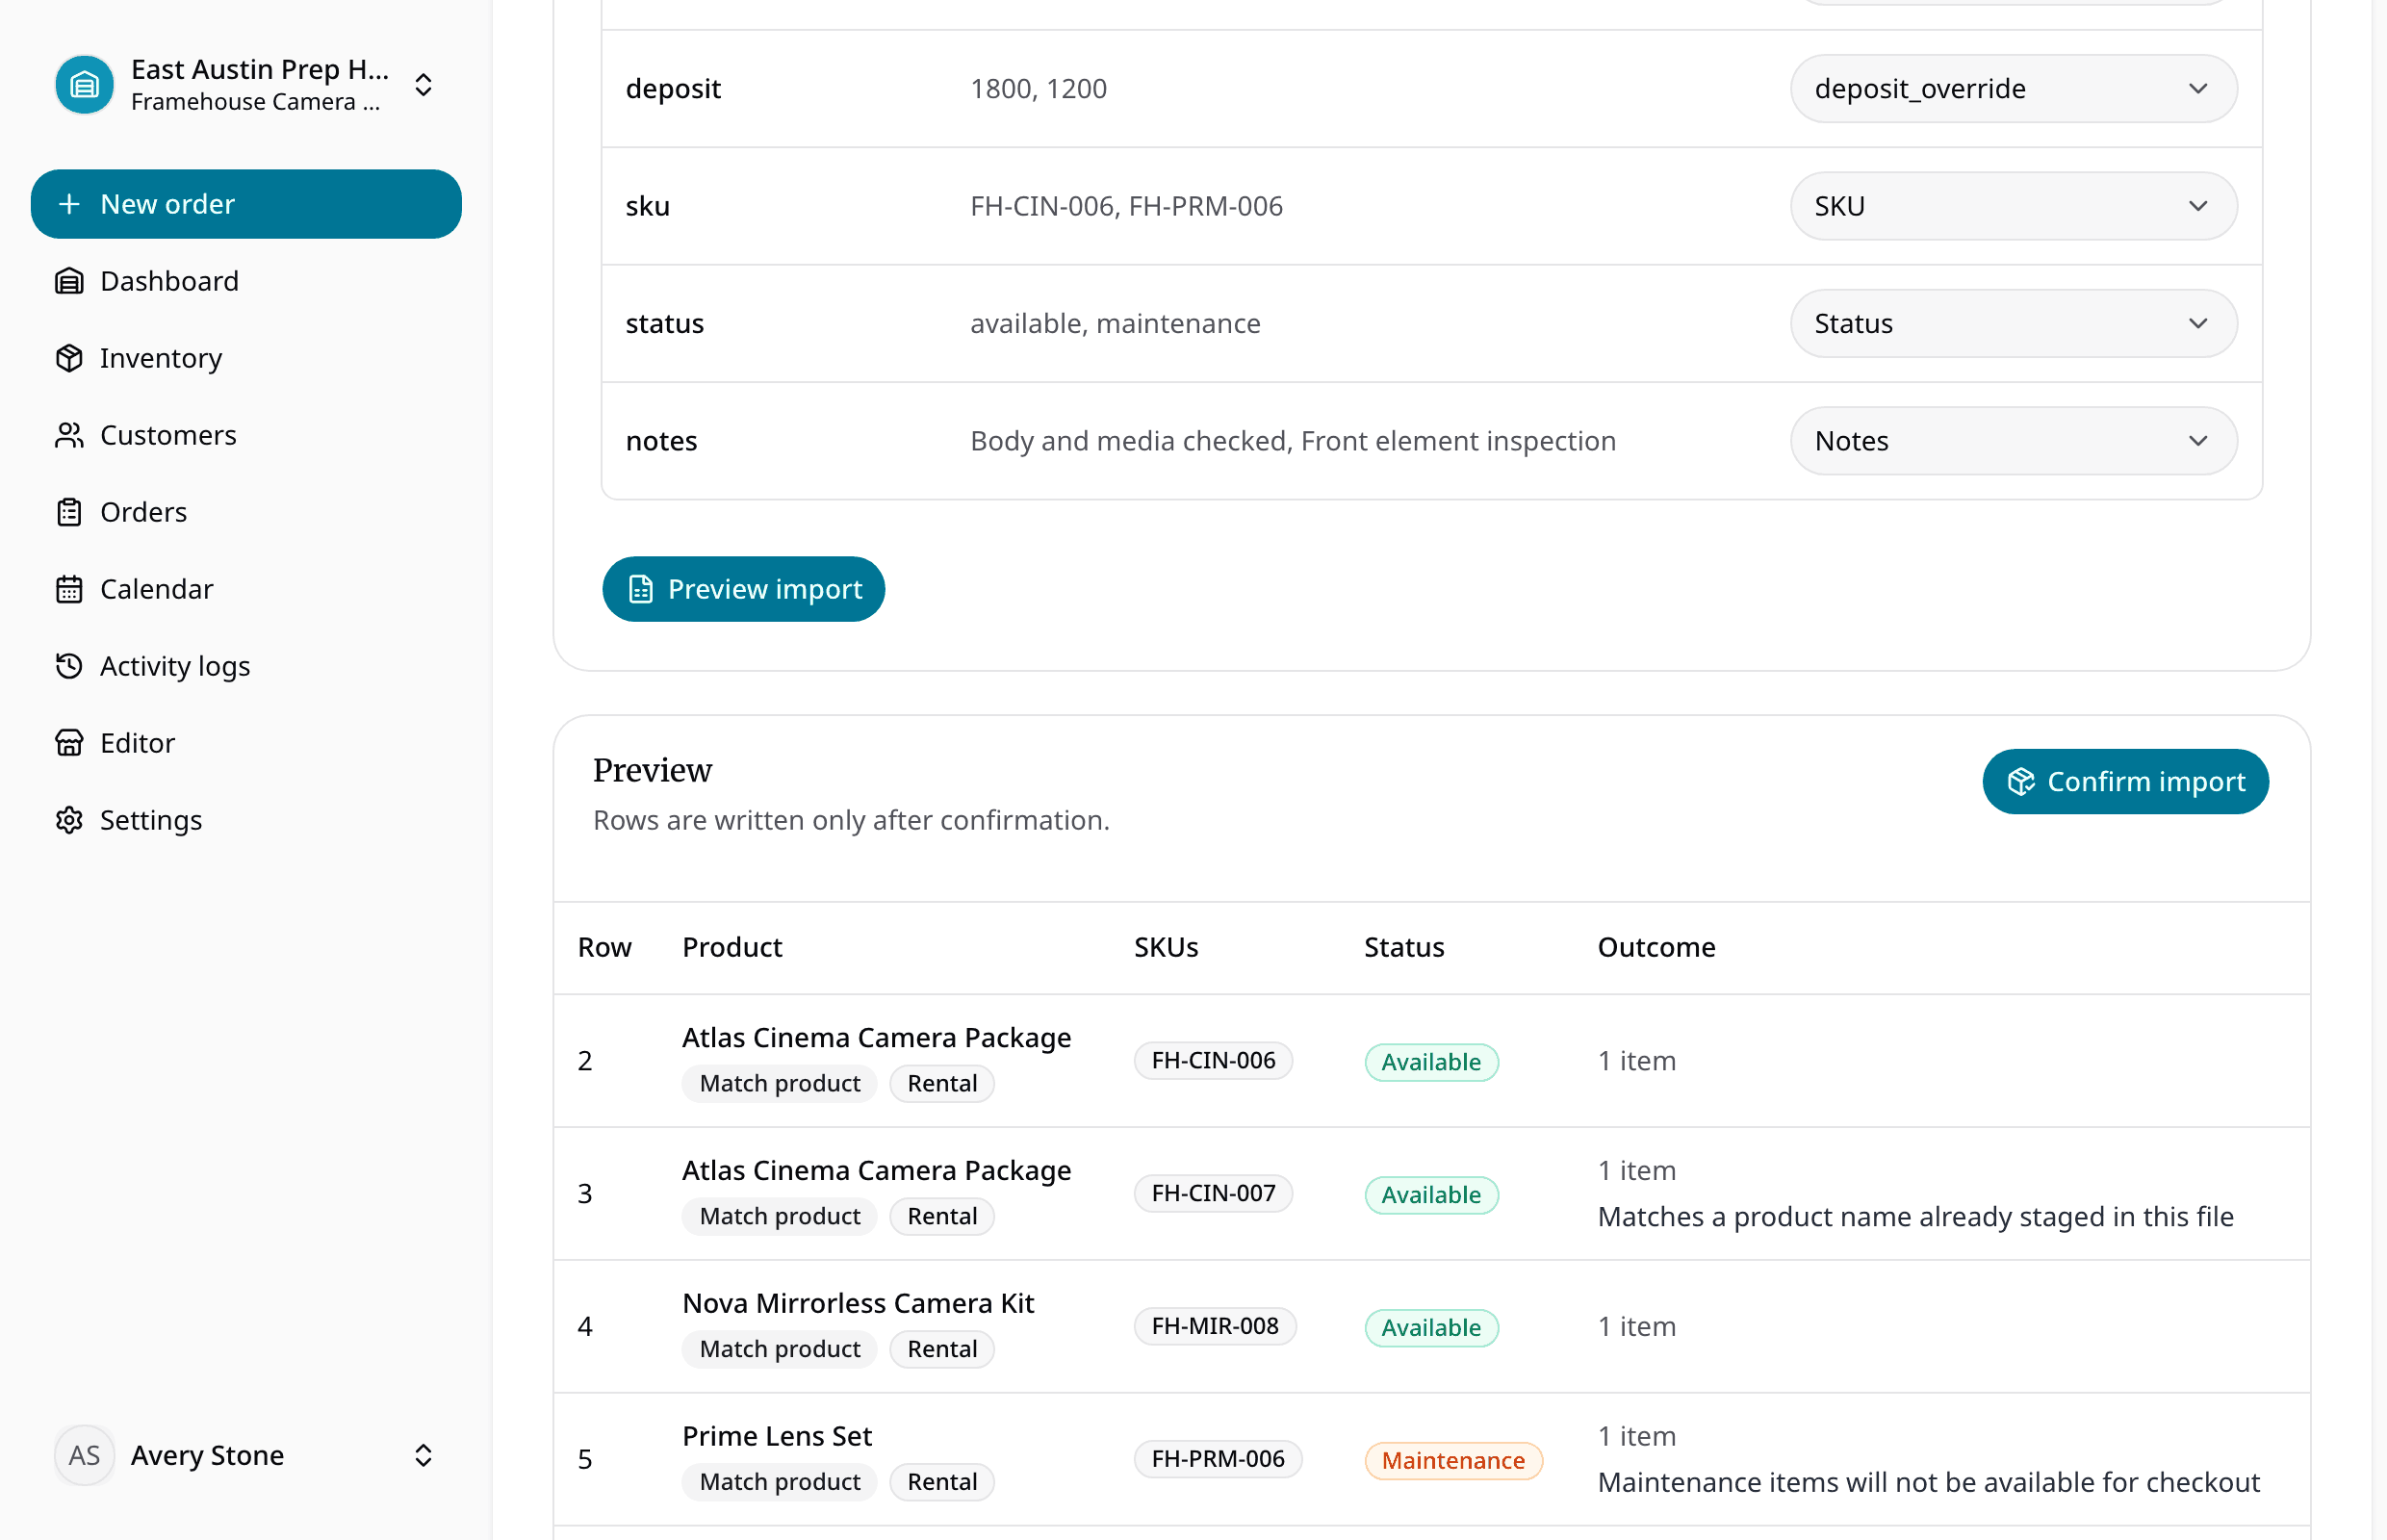Click the Editor storefront icon

click(69, 743)
